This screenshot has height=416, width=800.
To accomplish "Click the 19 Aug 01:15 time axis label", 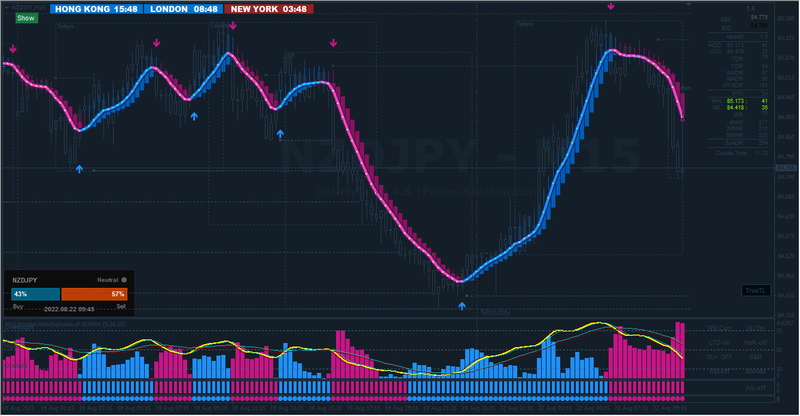I will pyautogui.click(x=57, y=408).
